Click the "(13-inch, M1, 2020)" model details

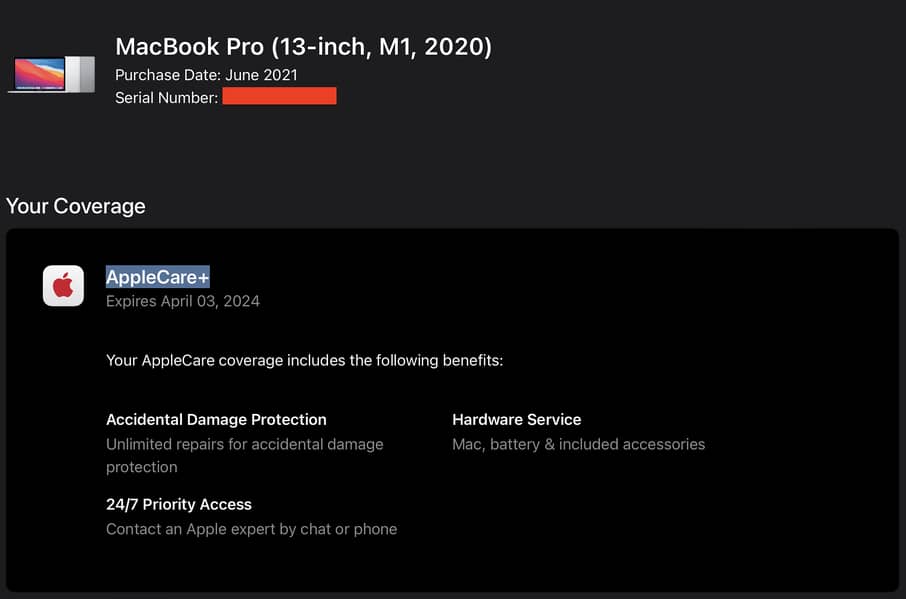[x=372, y=46]
